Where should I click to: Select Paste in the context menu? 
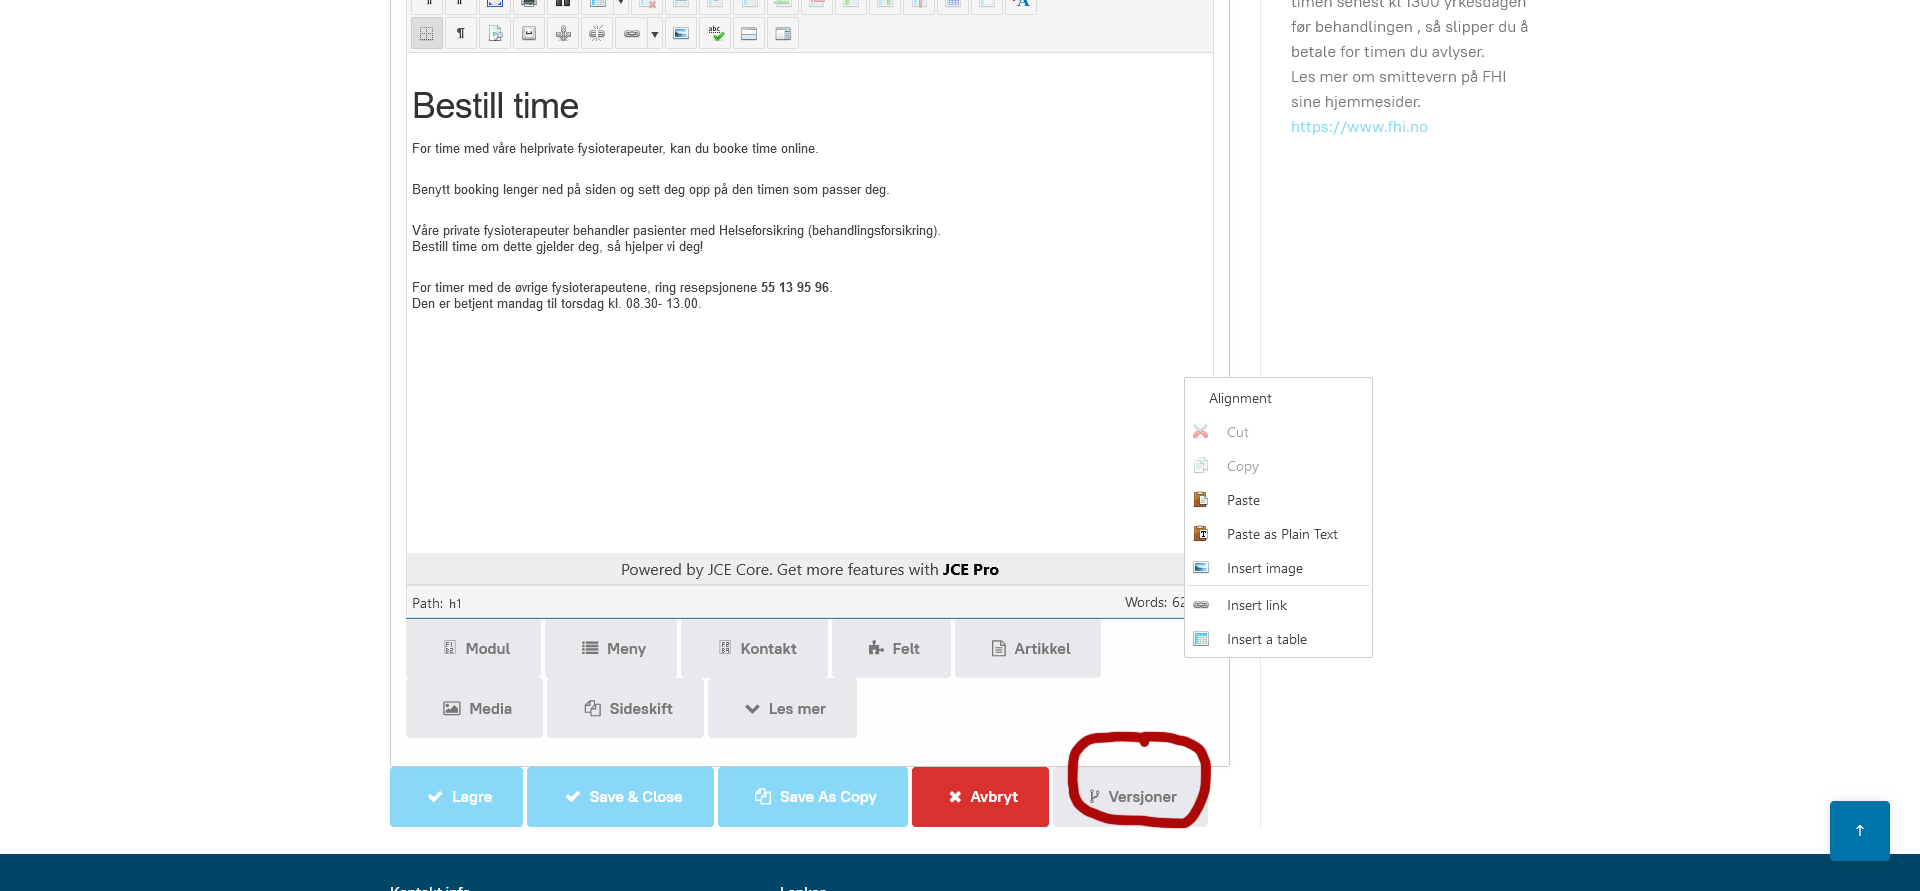coord(1278,500)
